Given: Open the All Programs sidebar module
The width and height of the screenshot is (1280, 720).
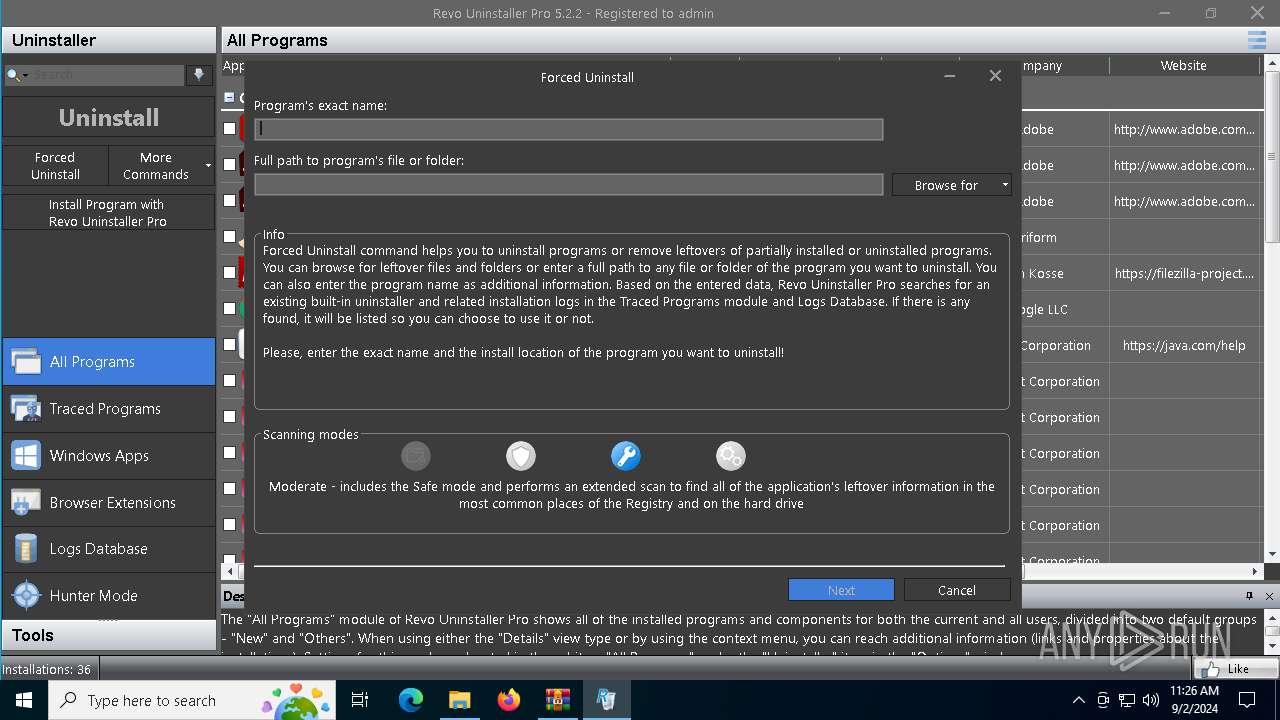Looking at the screenshot, I should point(108,362).
